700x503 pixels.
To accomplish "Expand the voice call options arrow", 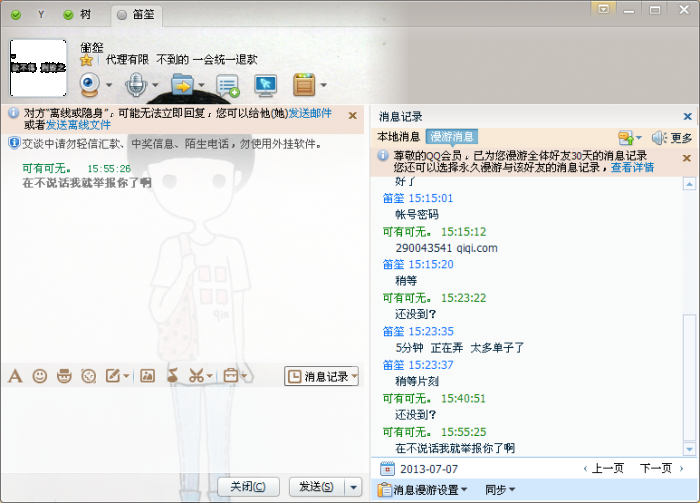I will click(155, 85).
